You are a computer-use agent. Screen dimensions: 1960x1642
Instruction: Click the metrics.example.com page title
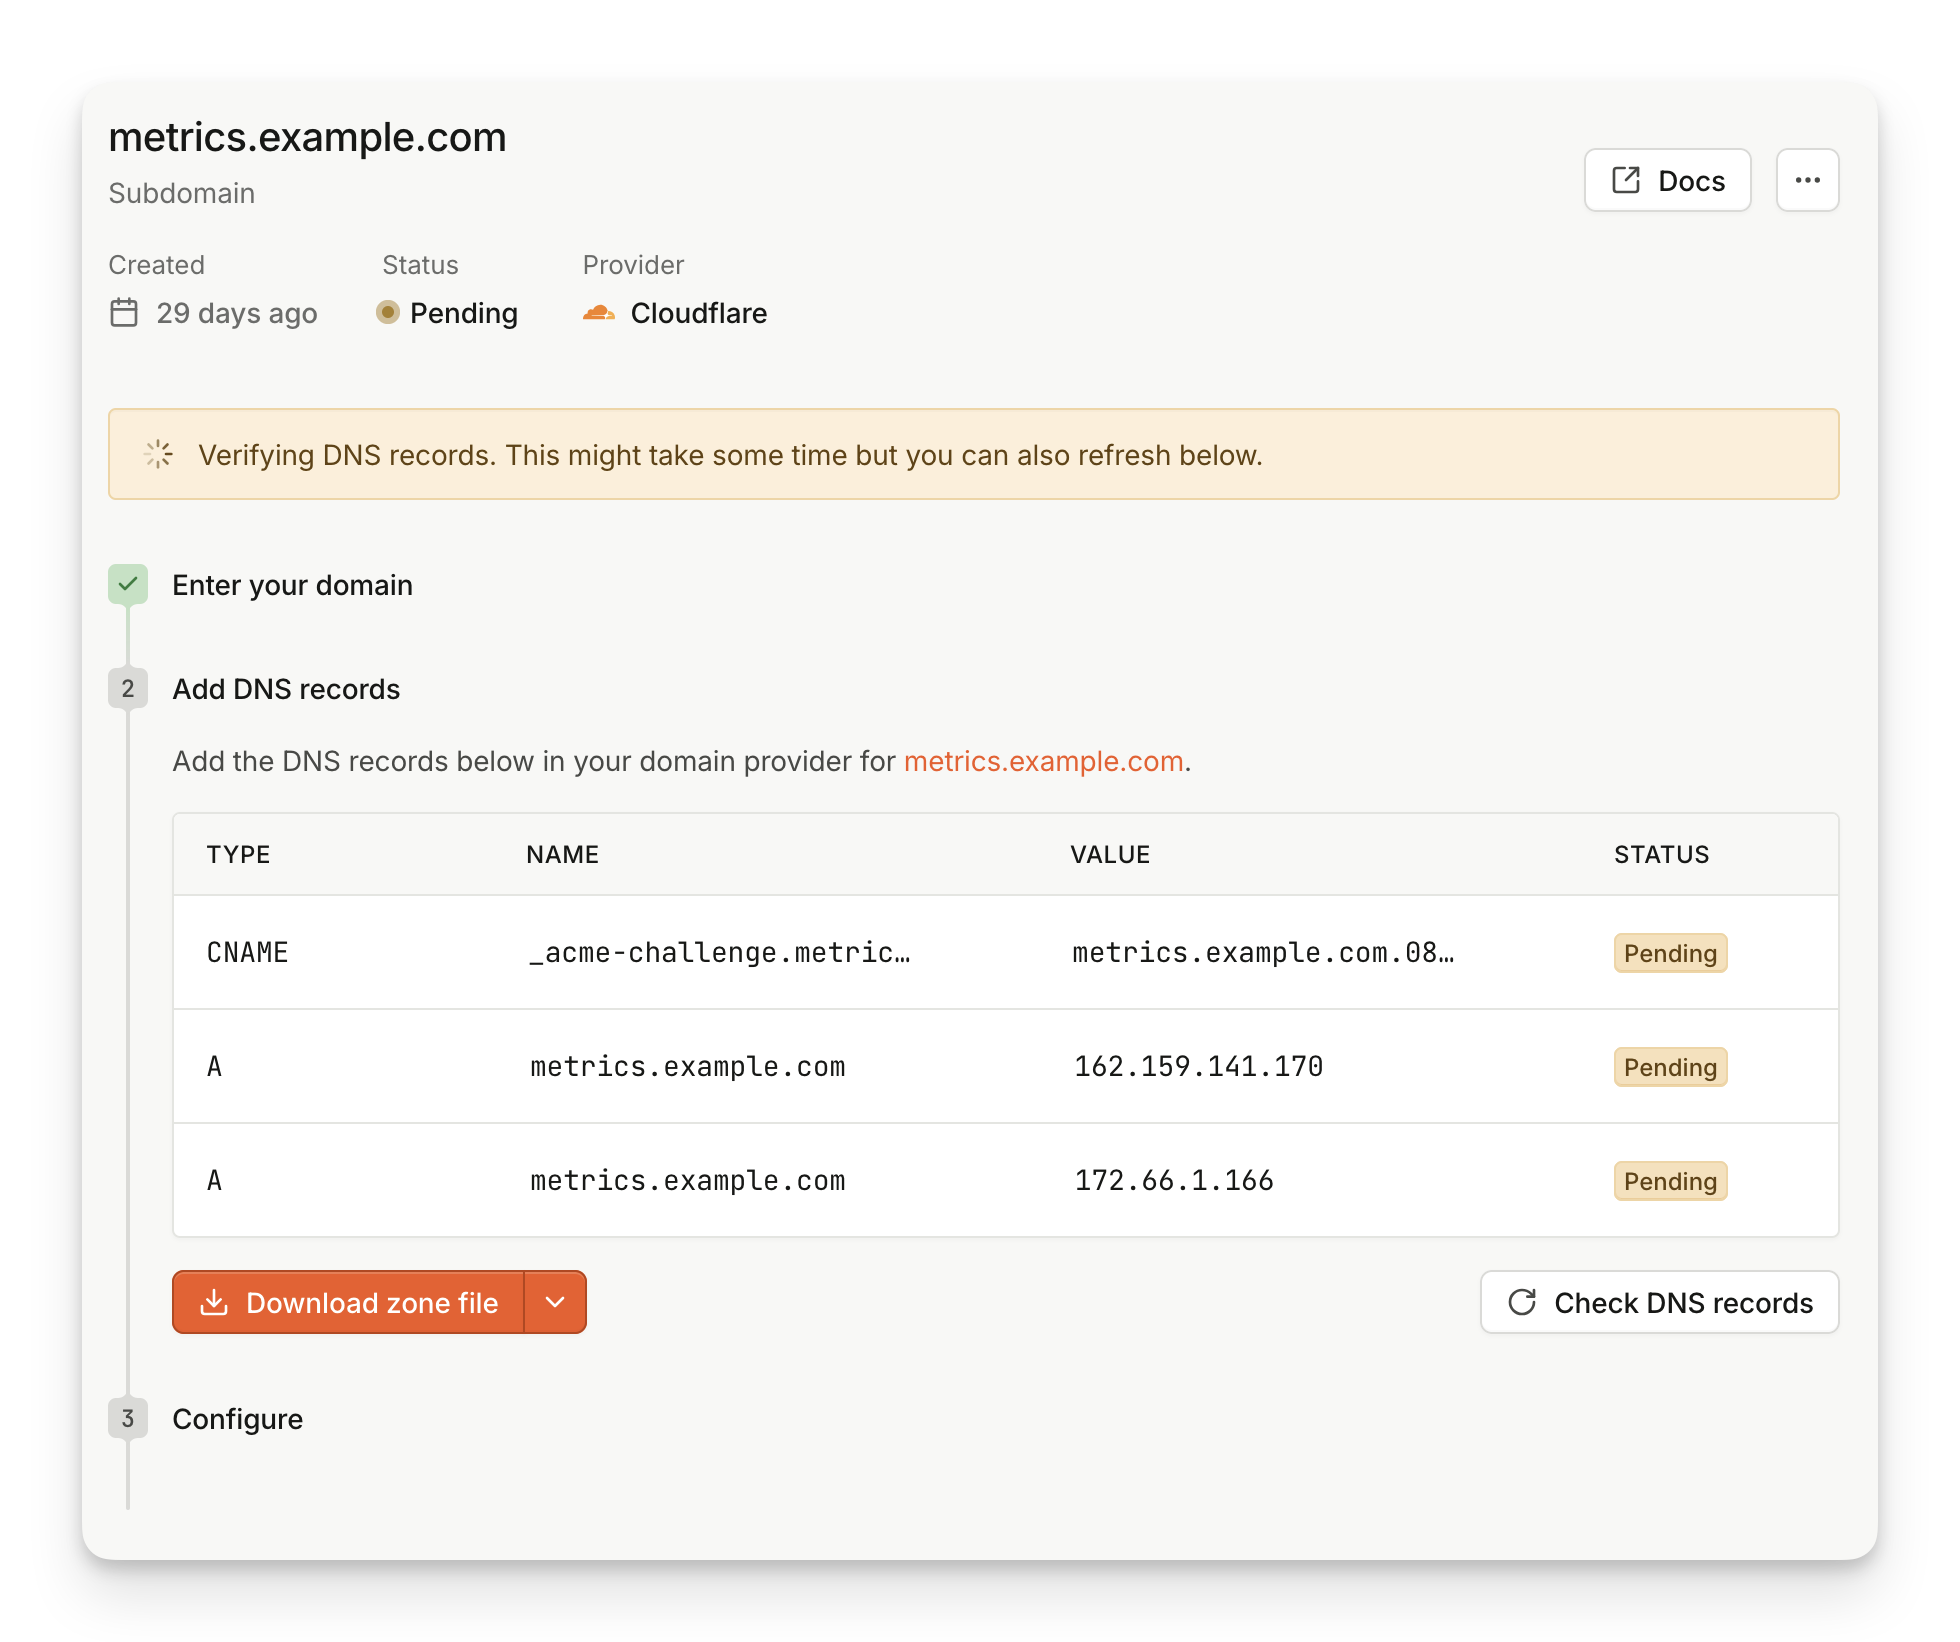307,137
